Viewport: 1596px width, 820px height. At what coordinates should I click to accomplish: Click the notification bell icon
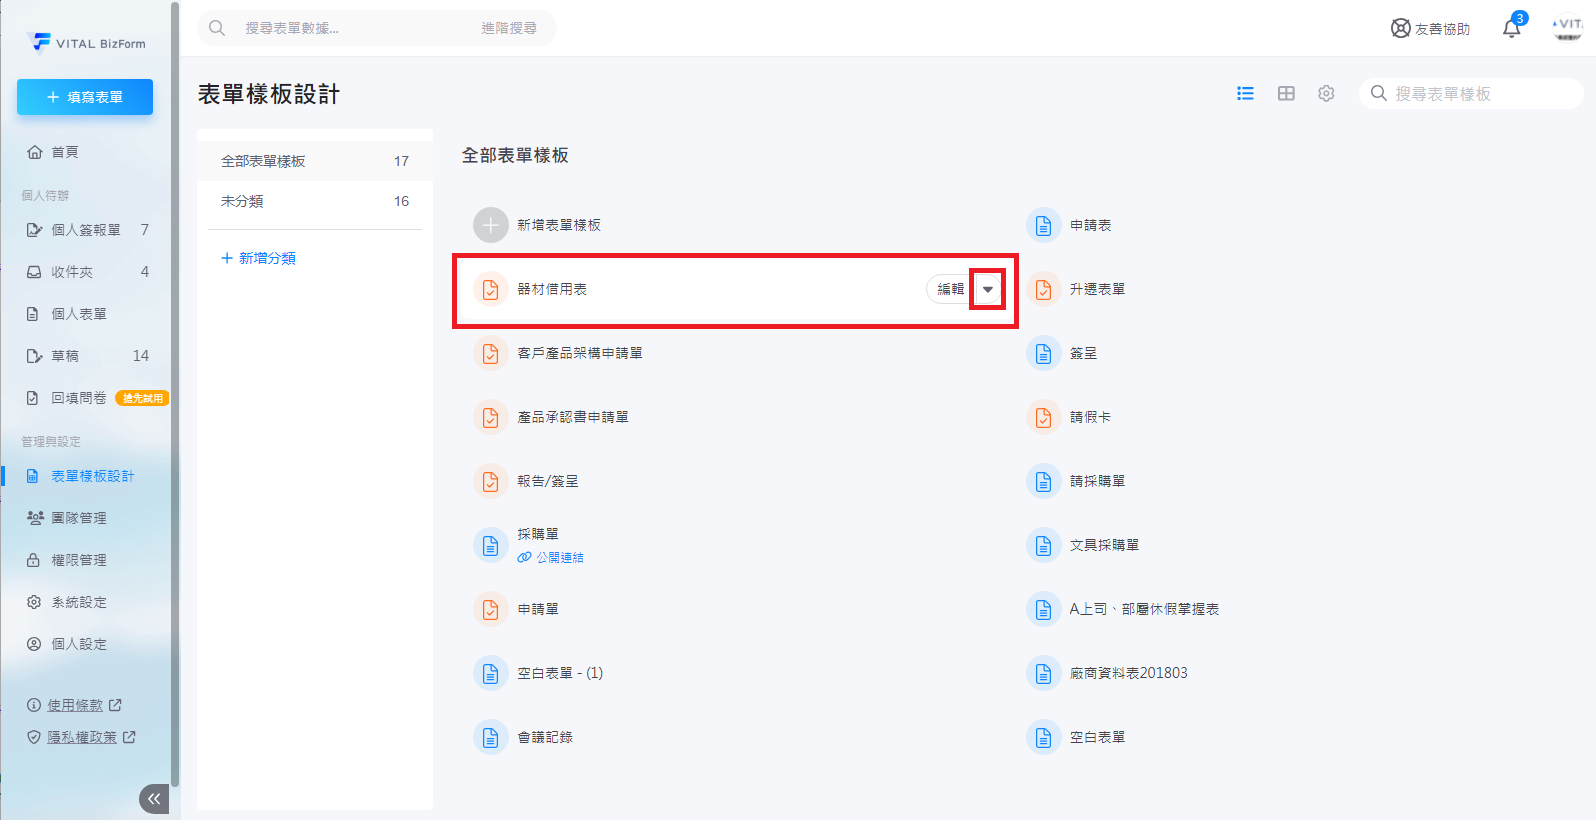click(1511, 28)
